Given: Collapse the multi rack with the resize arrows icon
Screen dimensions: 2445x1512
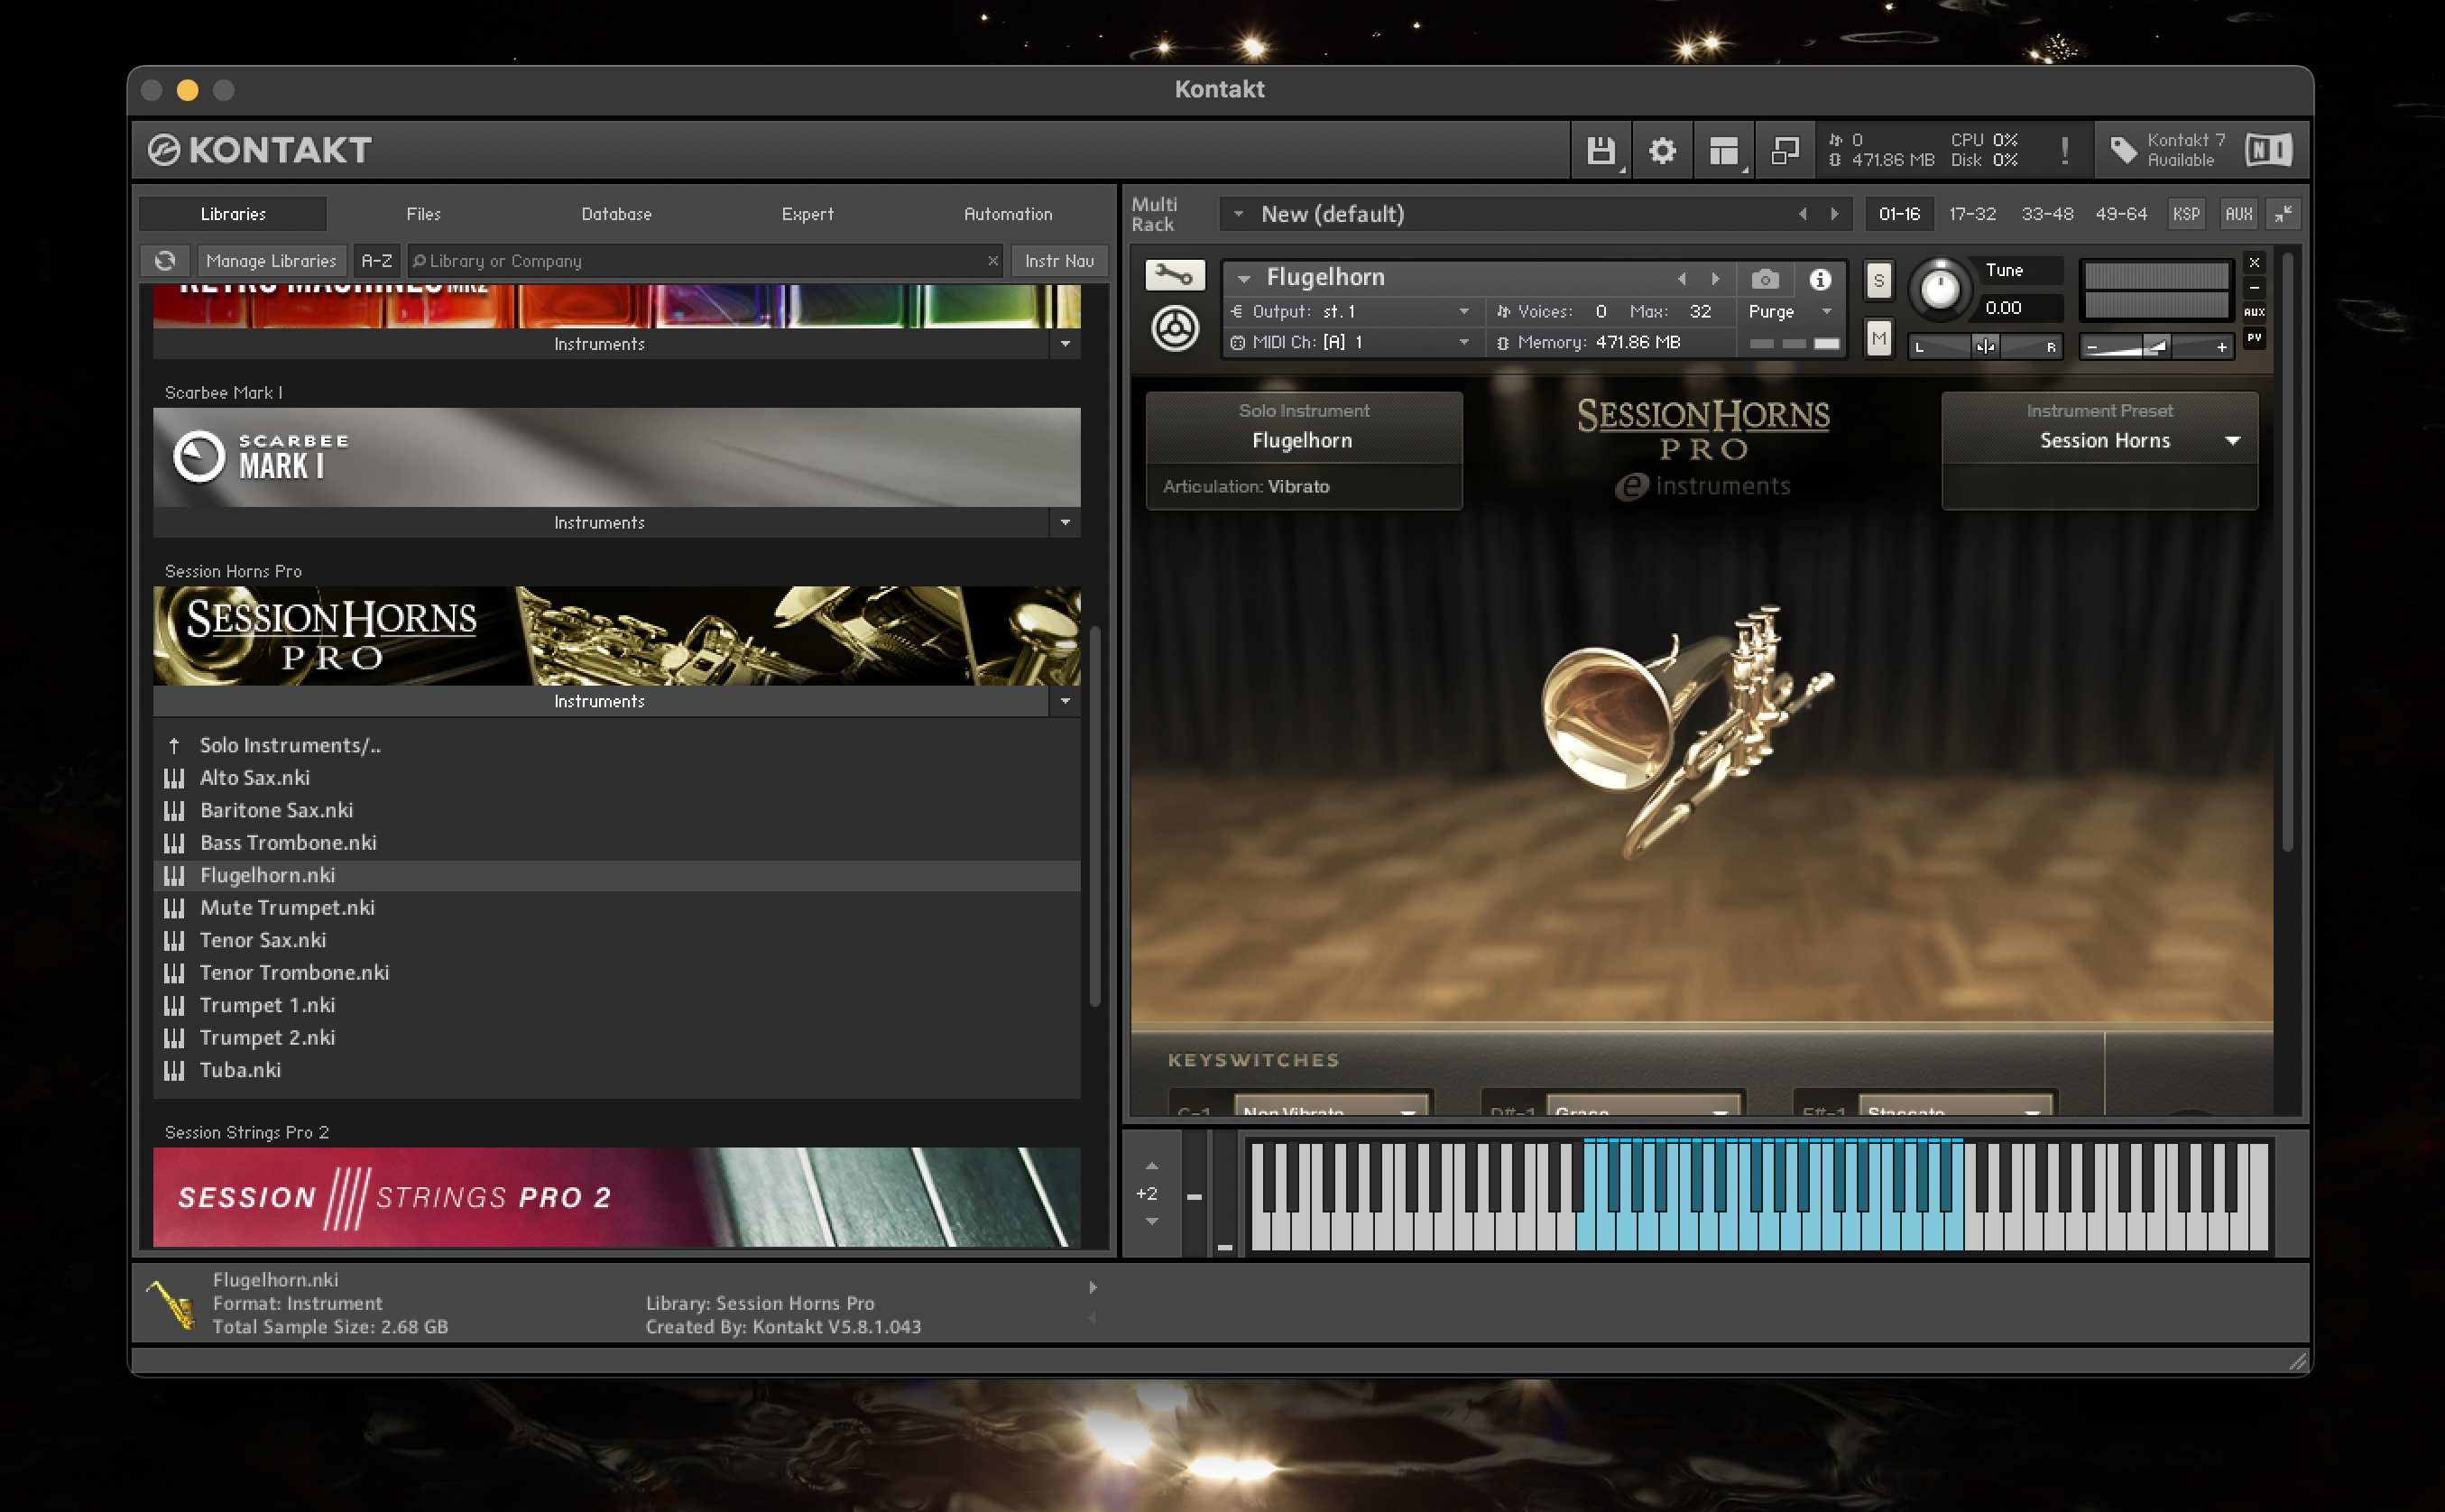Looking at the screenshot, I should (2284, 214).
